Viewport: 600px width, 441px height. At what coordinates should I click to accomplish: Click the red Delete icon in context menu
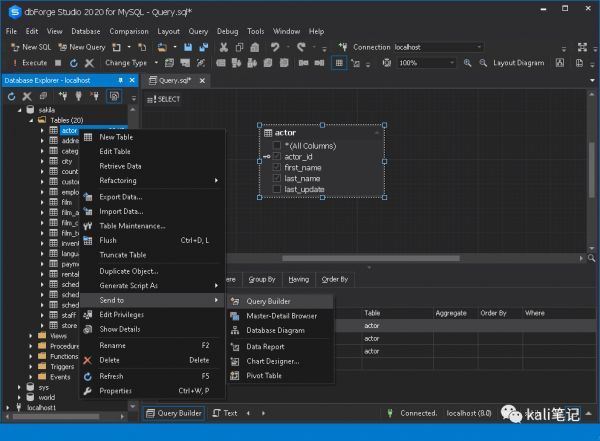click(x=88, y=360)
